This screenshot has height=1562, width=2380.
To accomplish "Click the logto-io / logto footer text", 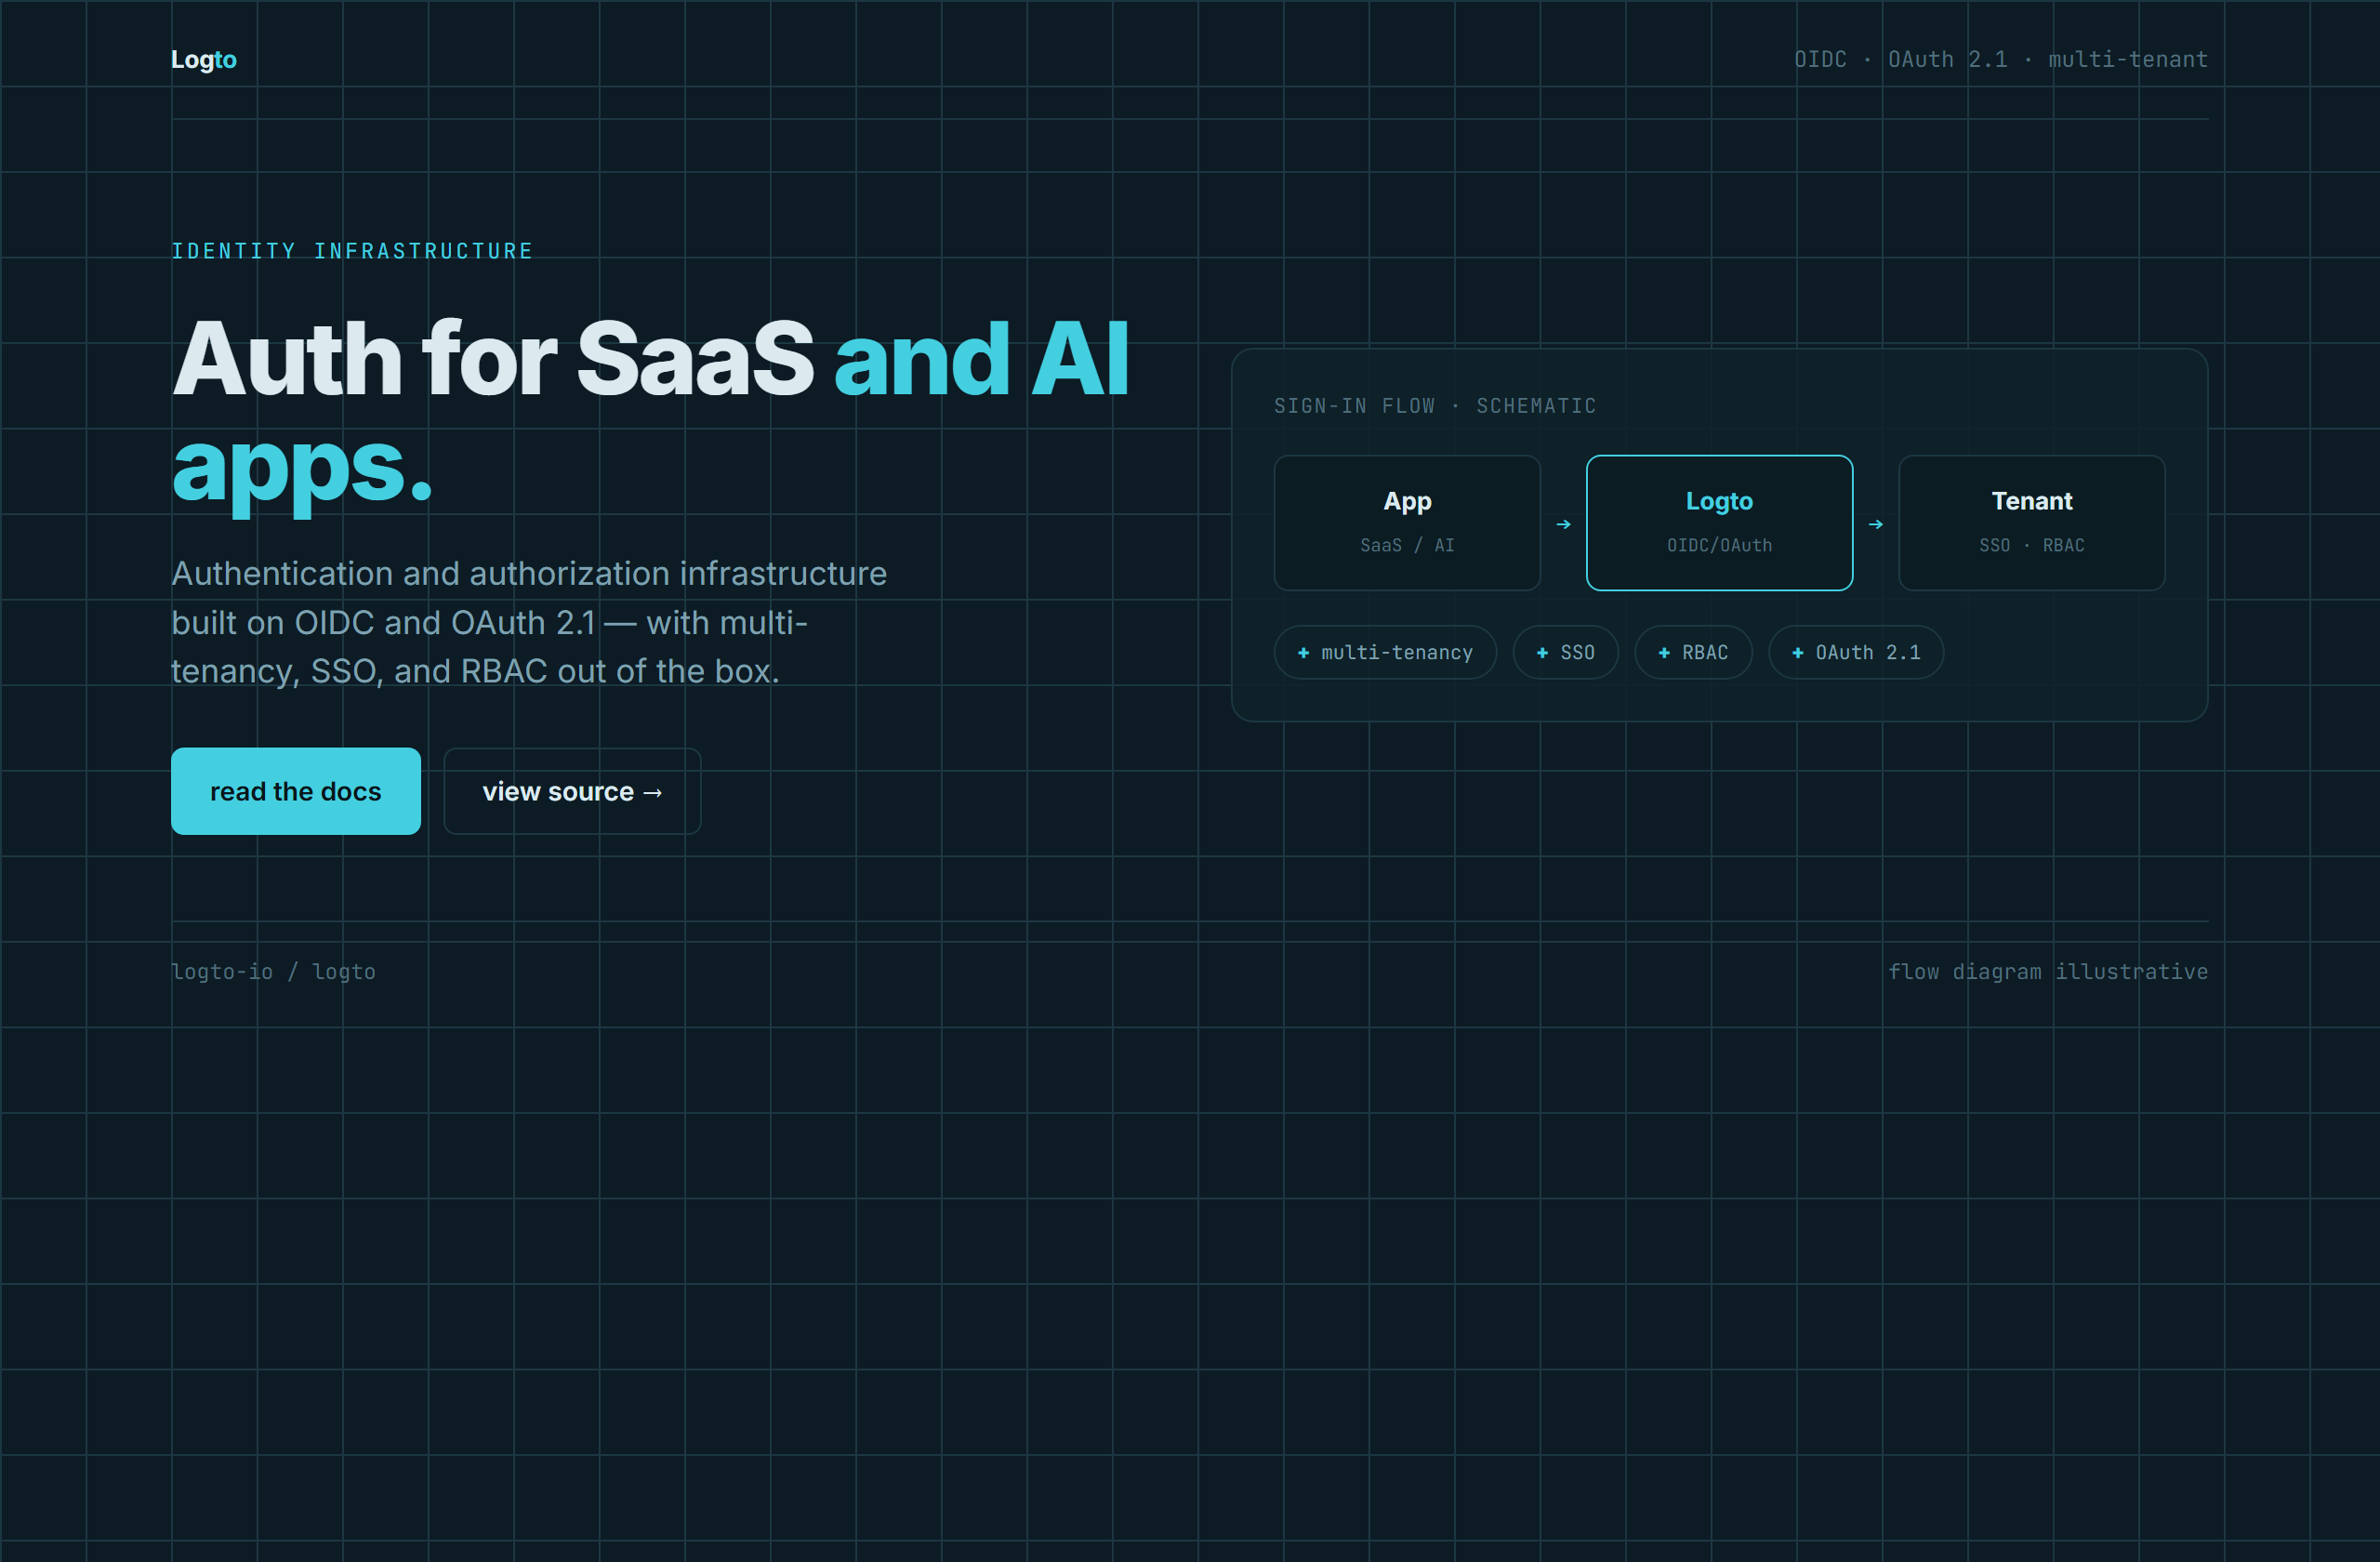I will pos(273,972).
